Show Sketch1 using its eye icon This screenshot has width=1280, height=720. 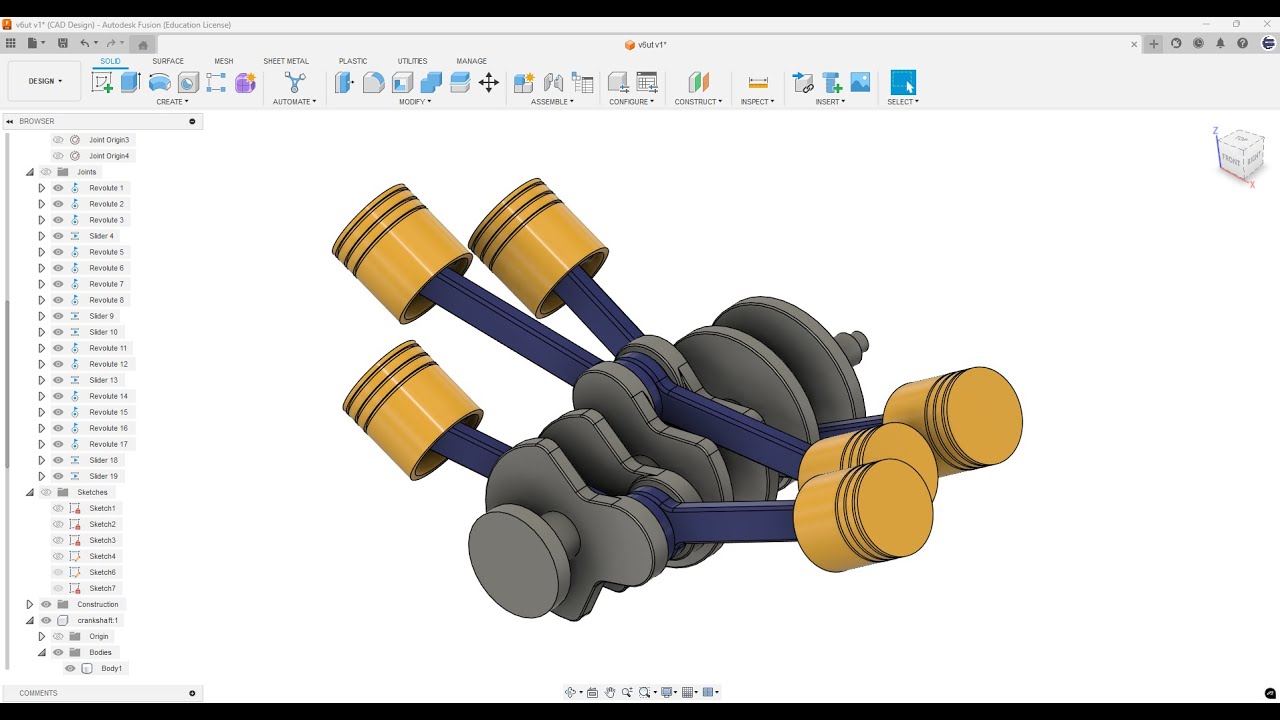(58, 508)
